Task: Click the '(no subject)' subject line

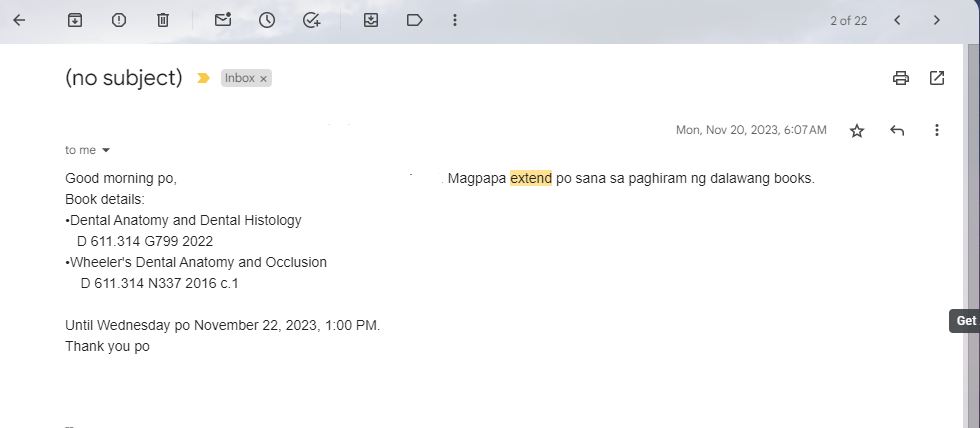Action: click(124, 78)
